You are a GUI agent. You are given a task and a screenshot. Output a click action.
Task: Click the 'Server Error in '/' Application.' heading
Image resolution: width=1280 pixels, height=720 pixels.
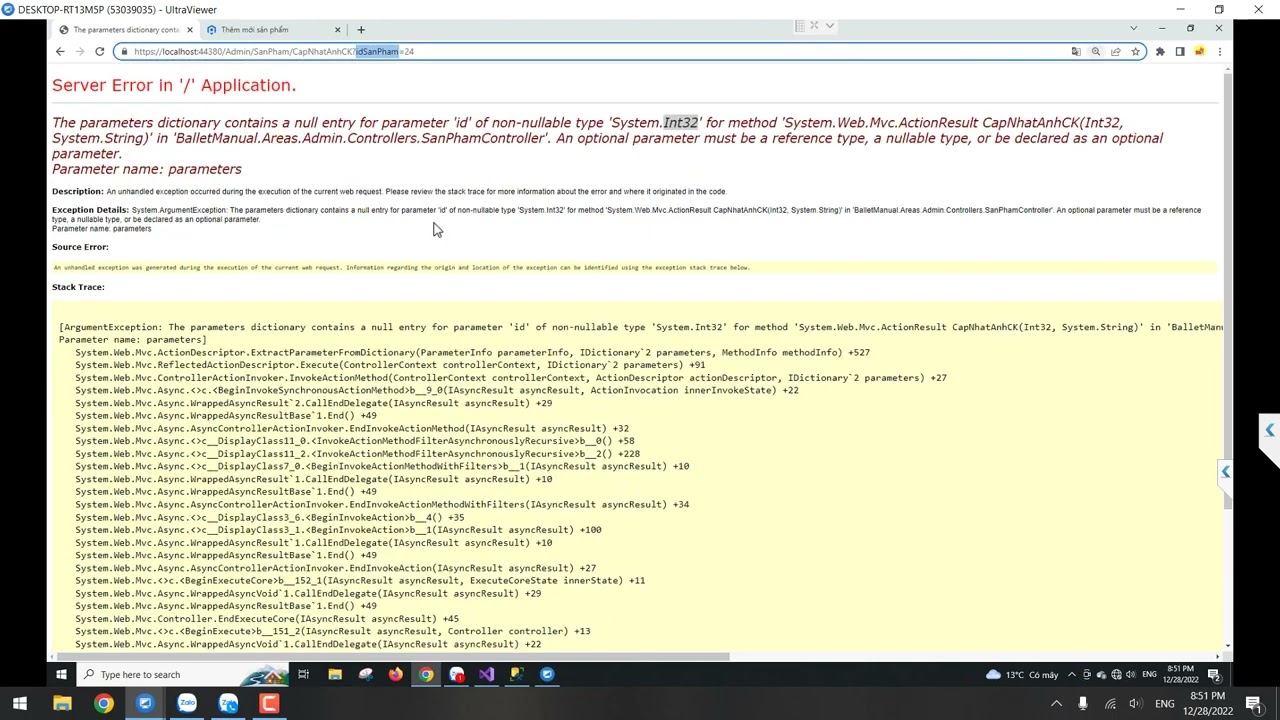174,85
